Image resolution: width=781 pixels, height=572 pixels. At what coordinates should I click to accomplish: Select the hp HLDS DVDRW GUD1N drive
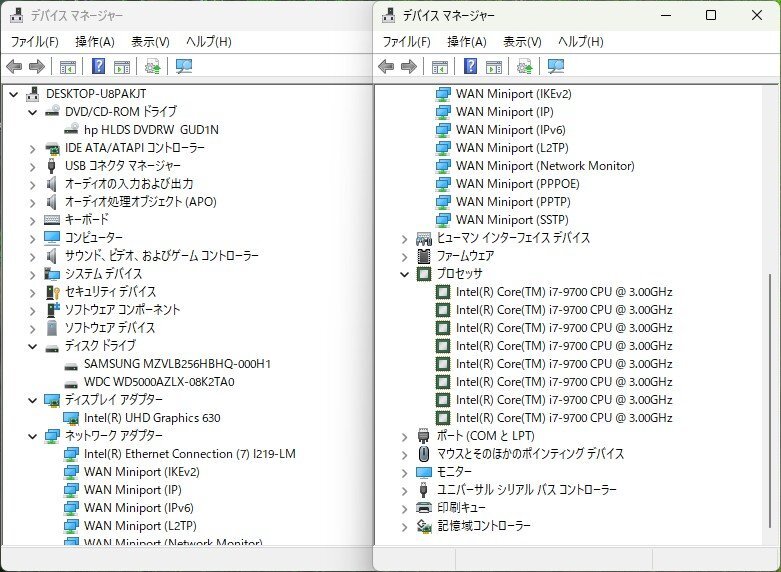tap(150, 130)
